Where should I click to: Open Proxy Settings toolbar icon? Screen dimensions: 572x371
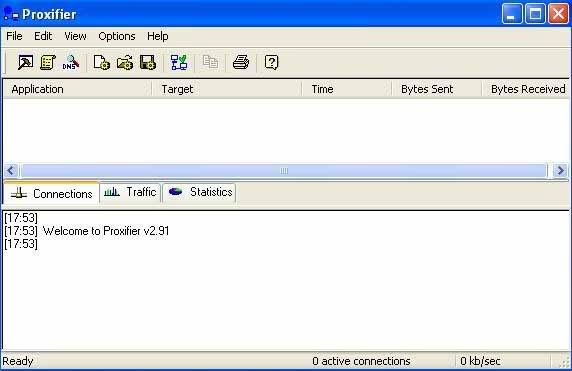click(x=25, y=62)
